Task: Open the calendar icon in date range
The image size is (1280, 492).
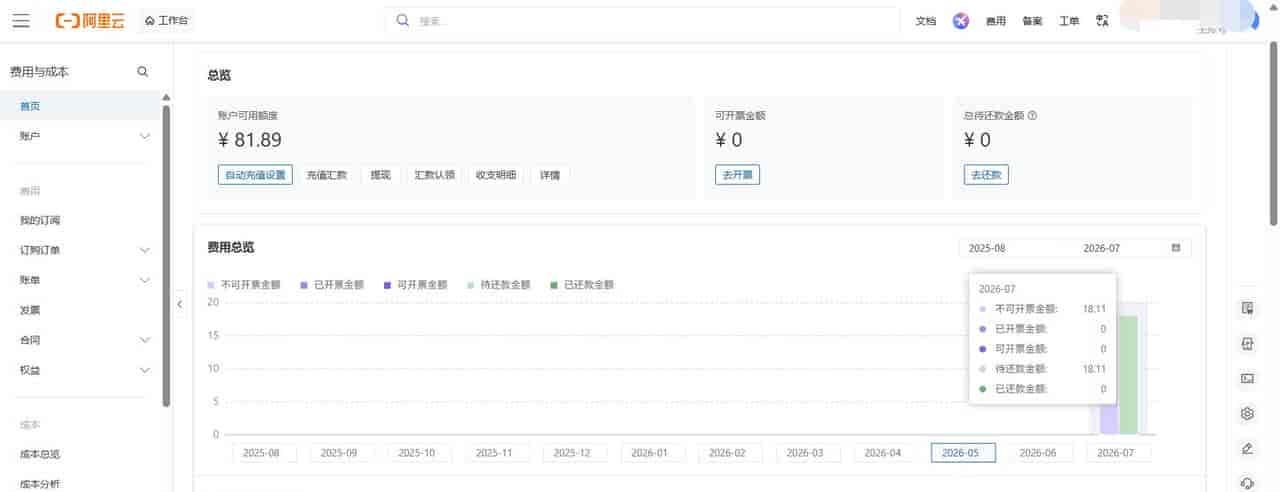Action: 1176,248
